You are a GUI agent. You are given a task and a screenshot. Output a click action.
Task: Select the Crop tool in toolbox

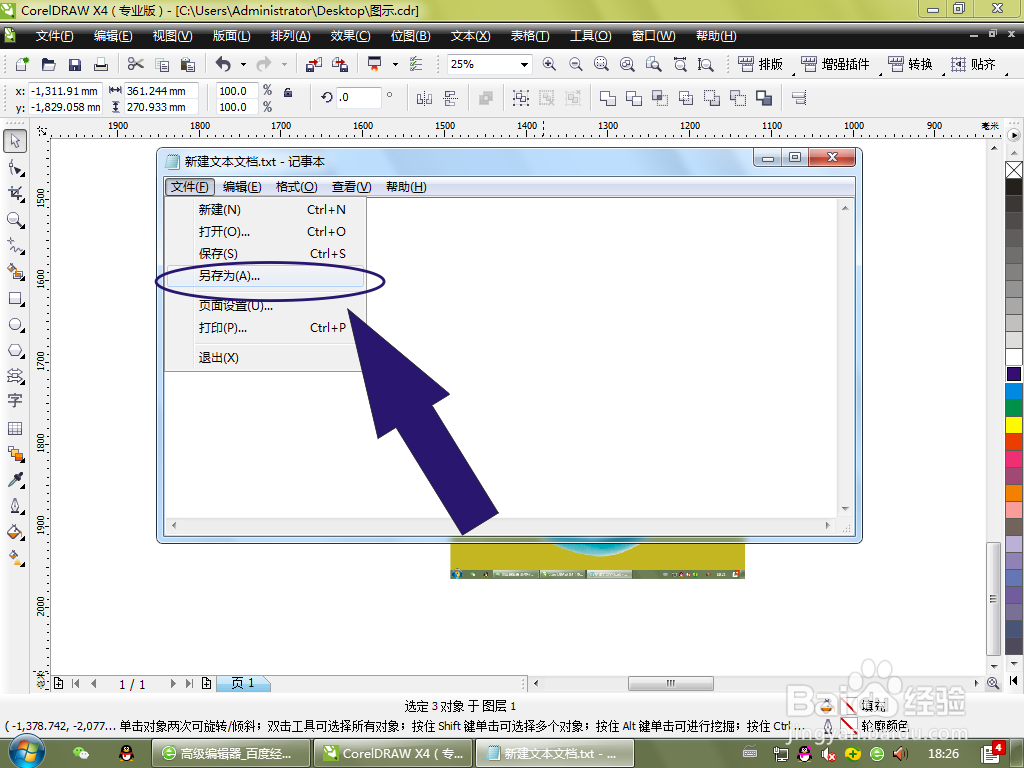pos(15,194)
